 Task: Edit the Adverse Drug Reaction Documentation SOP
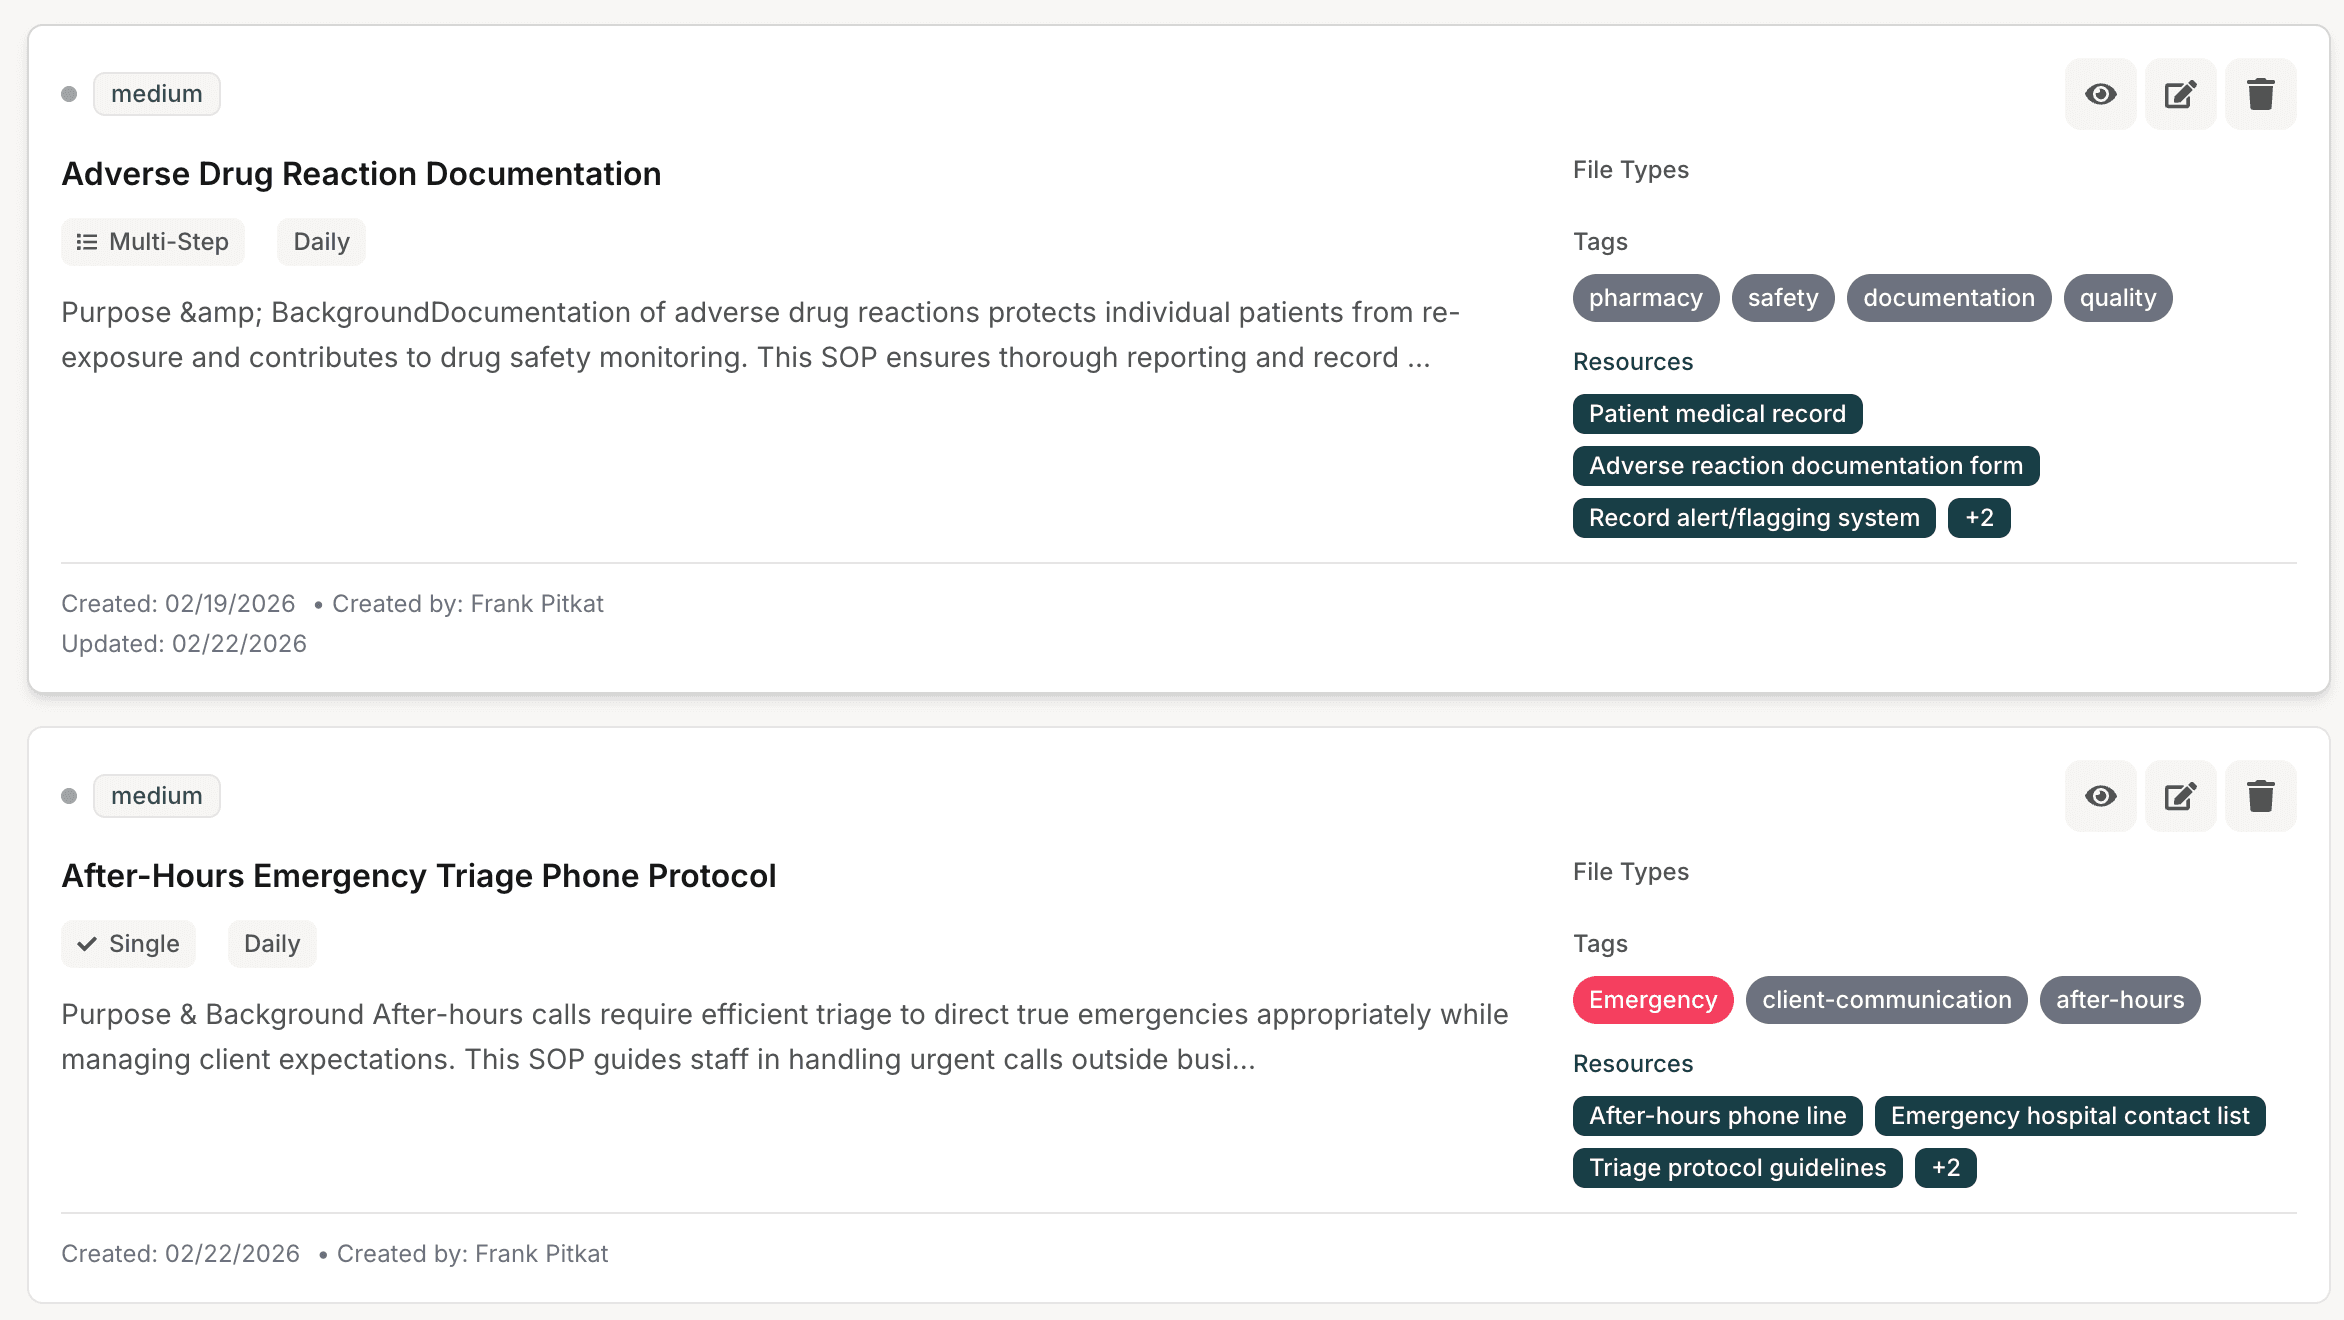(x=2180, y=94)
